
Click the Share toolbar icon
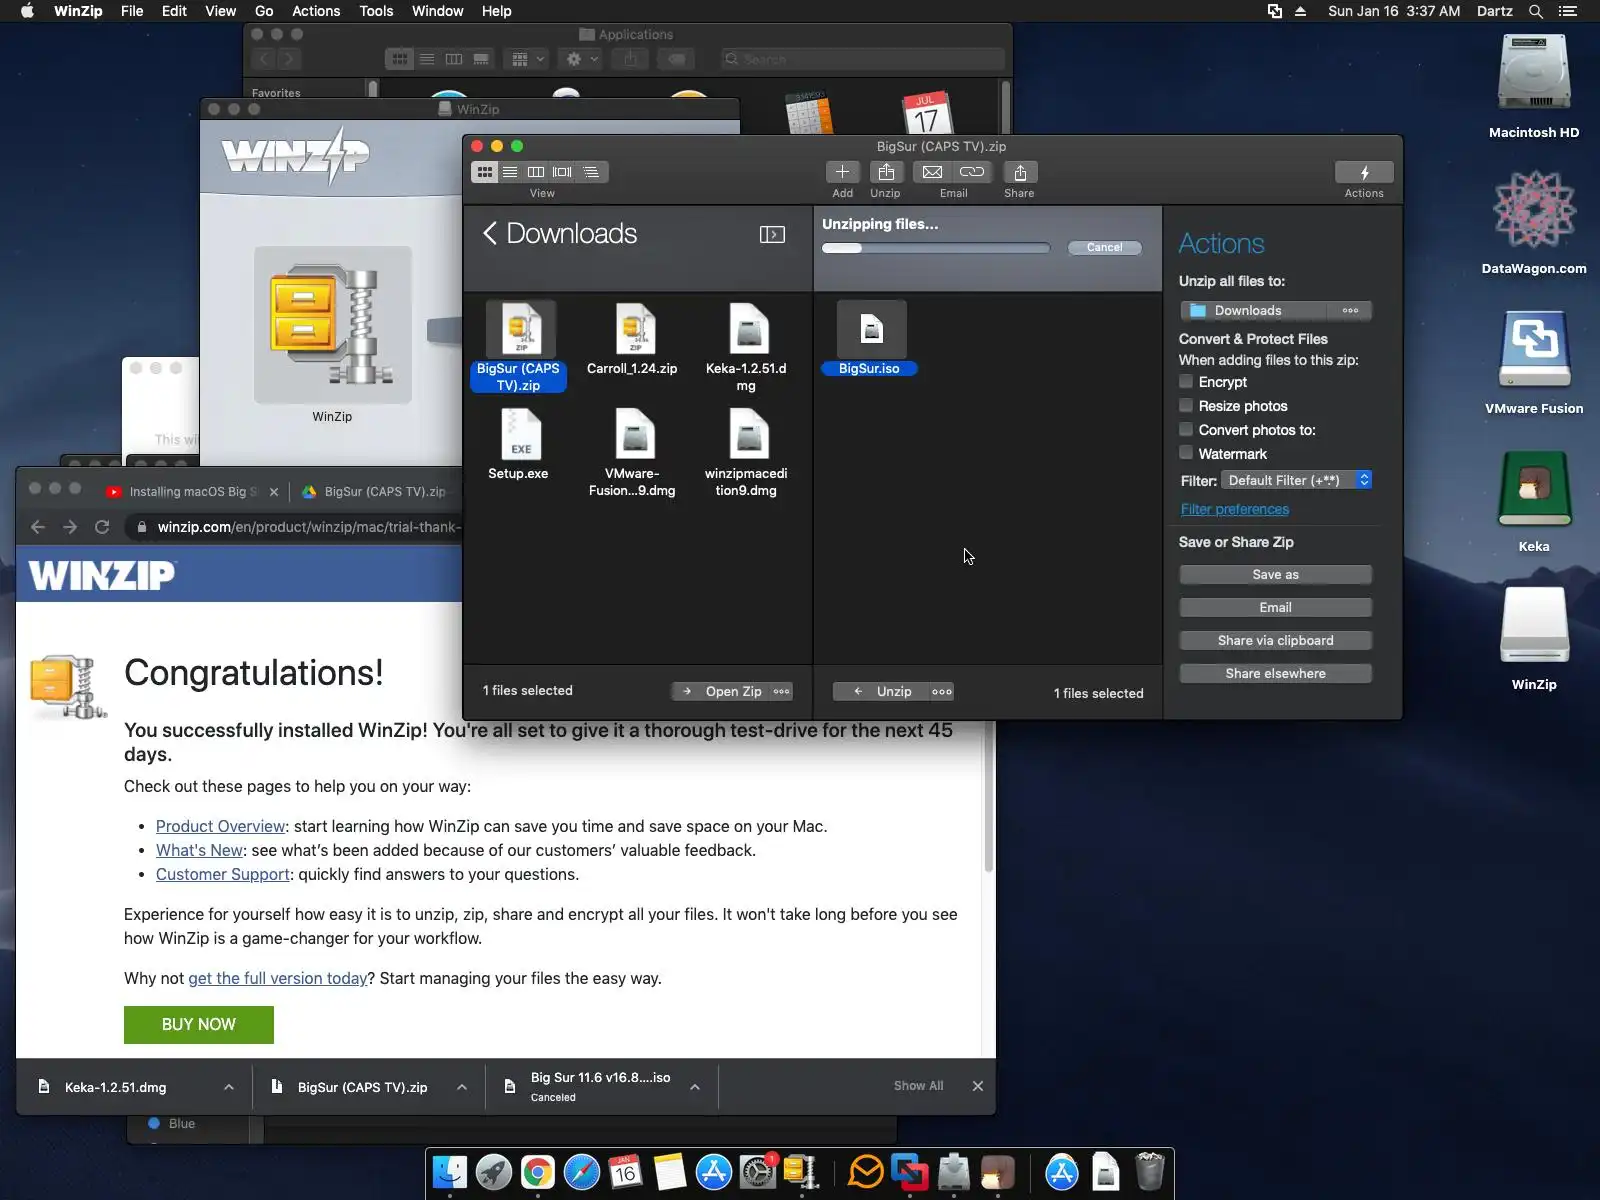point(1020,172)
